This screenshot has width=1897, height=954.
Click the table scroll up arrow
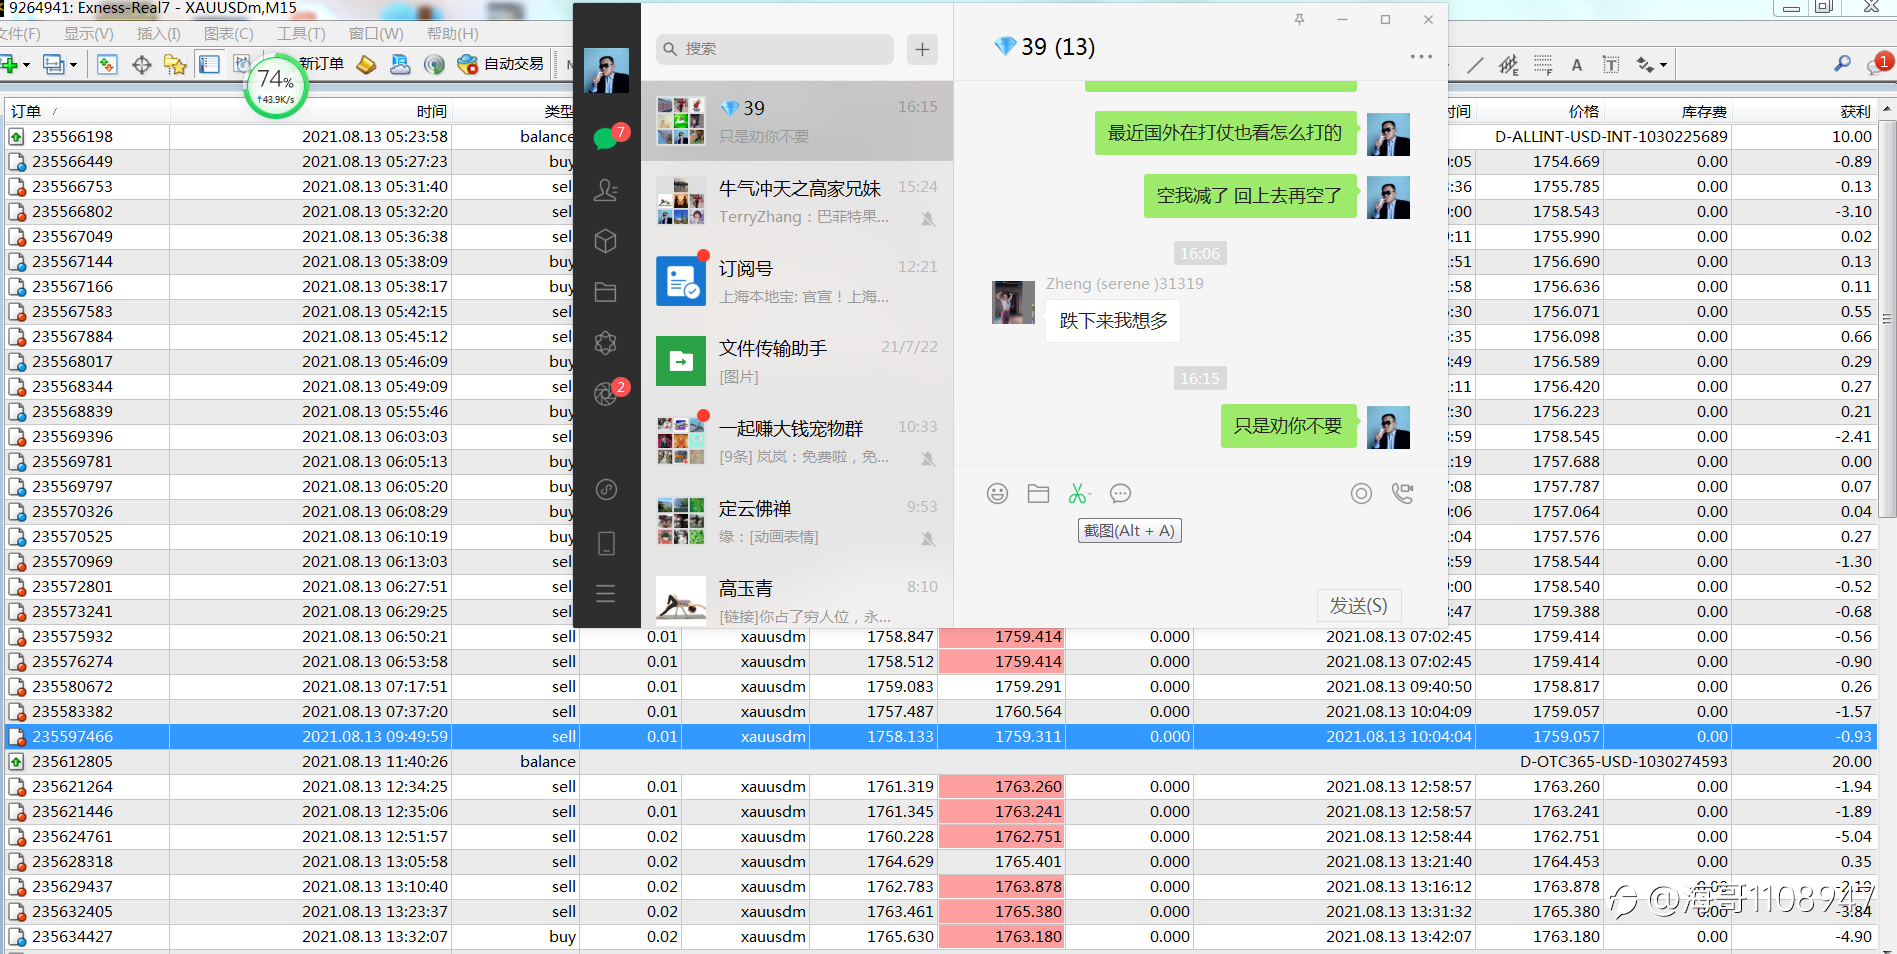(x=1886, y=110)
